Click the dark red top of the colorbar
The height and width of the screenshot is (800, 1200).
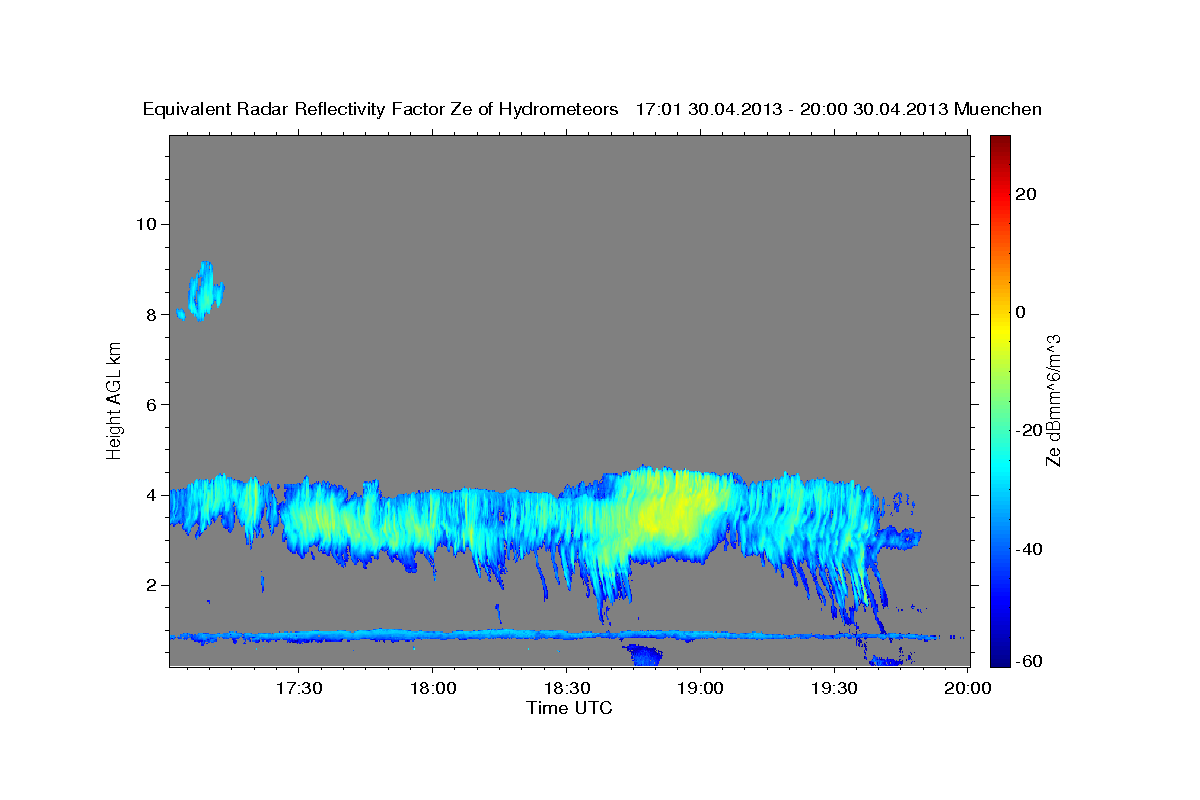click(x=1001, y=145)
